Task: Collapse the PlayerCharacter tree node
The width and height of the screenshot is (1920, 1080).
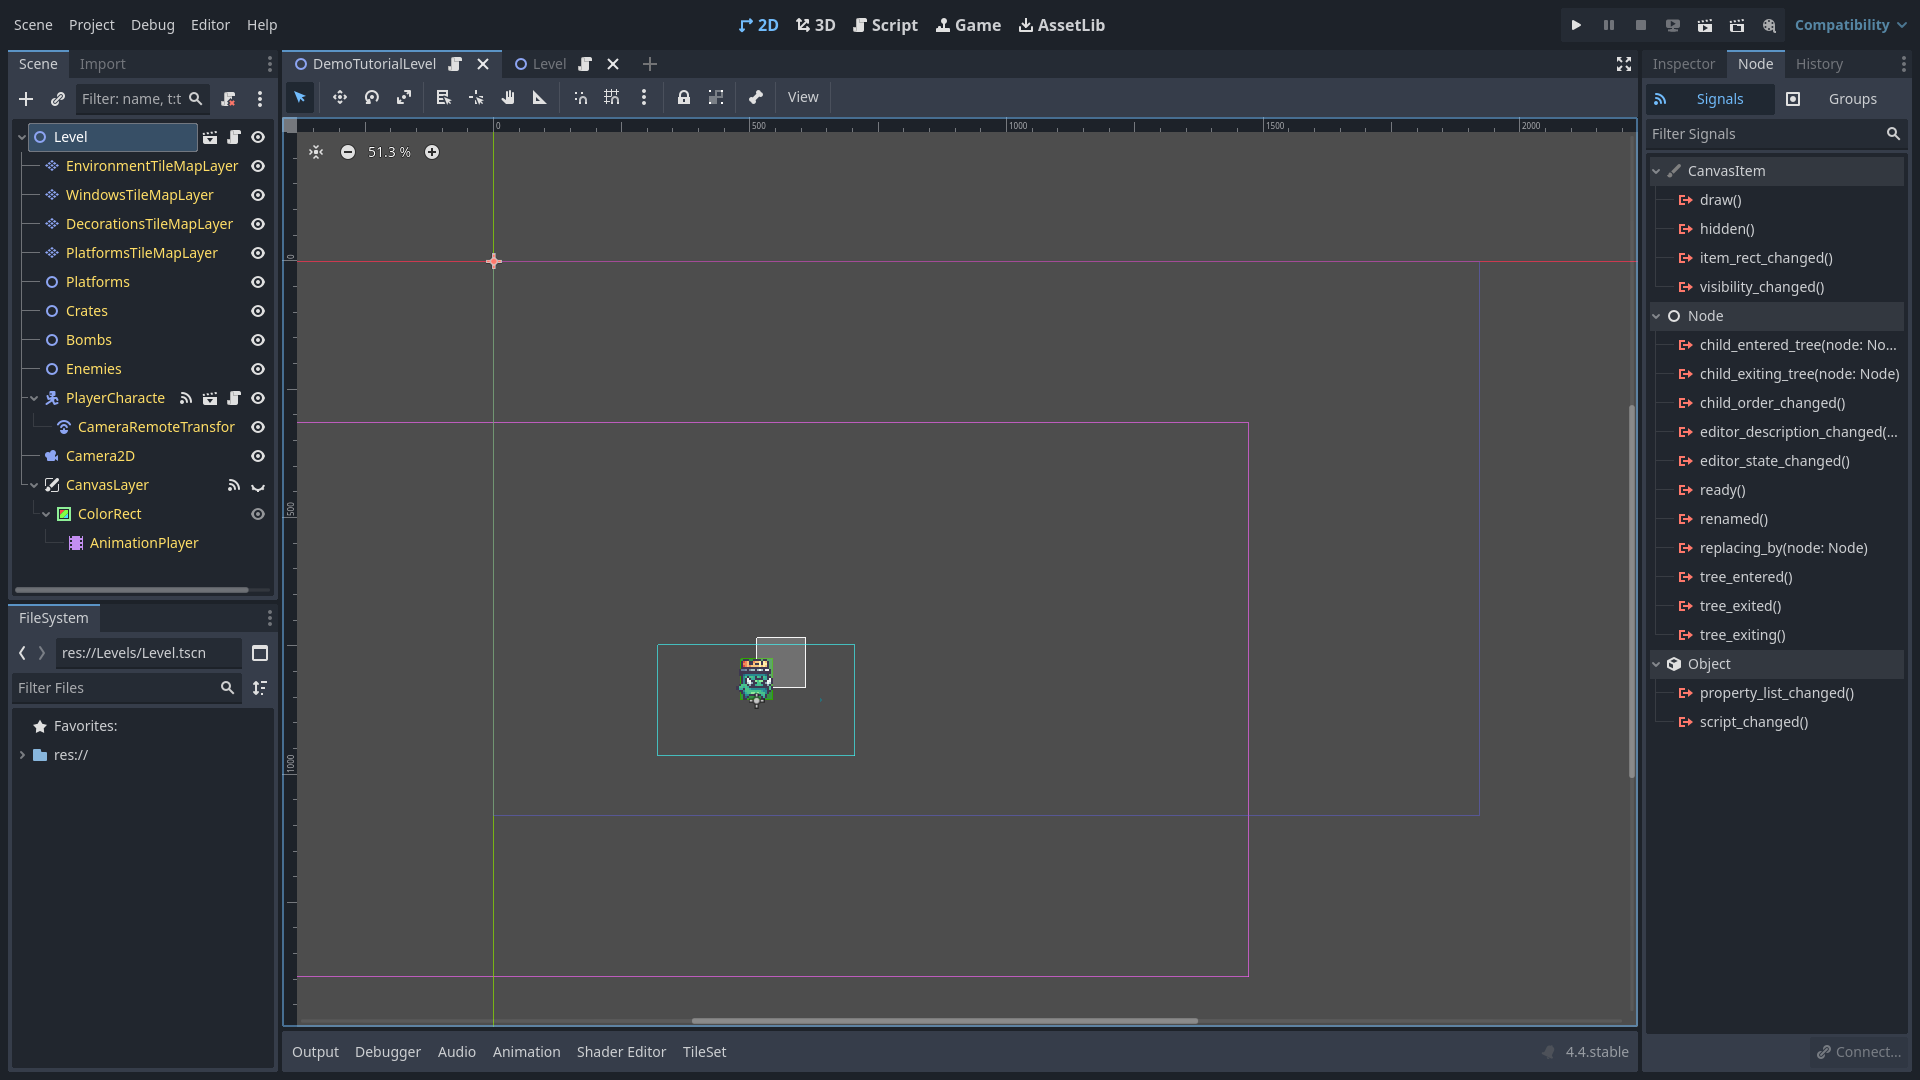Action: 34,398
